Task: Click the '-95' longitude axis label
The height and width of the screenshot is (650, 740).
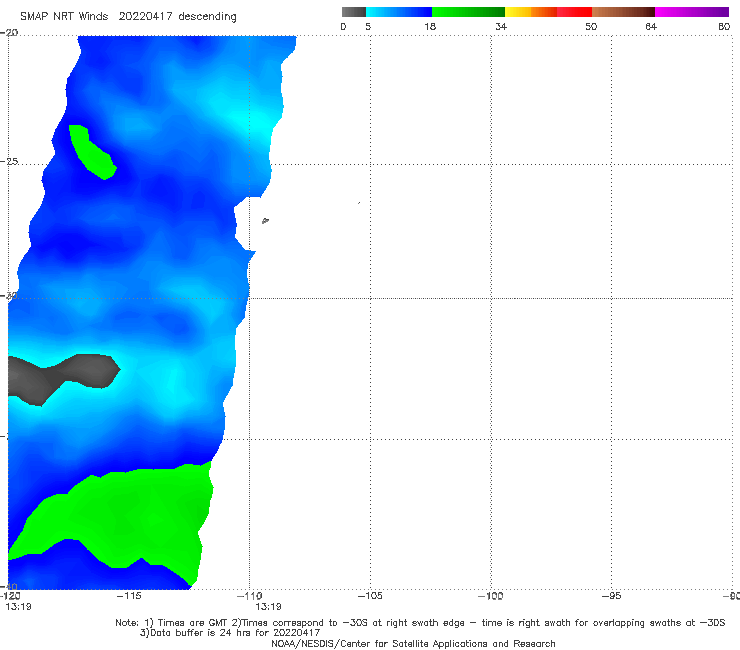Action: pyautogui.click(x=612, y=596)
